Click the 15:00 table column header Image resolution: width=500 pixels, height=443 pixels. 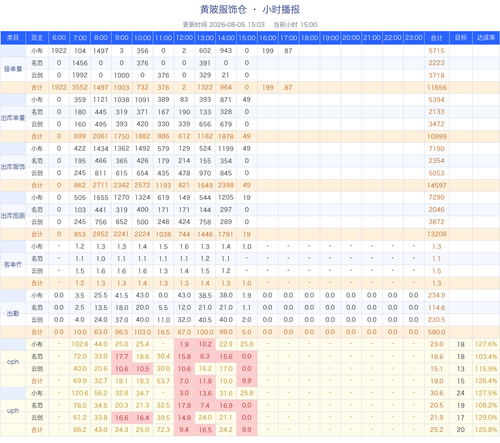pyautogui.click(x=247, y=38)
